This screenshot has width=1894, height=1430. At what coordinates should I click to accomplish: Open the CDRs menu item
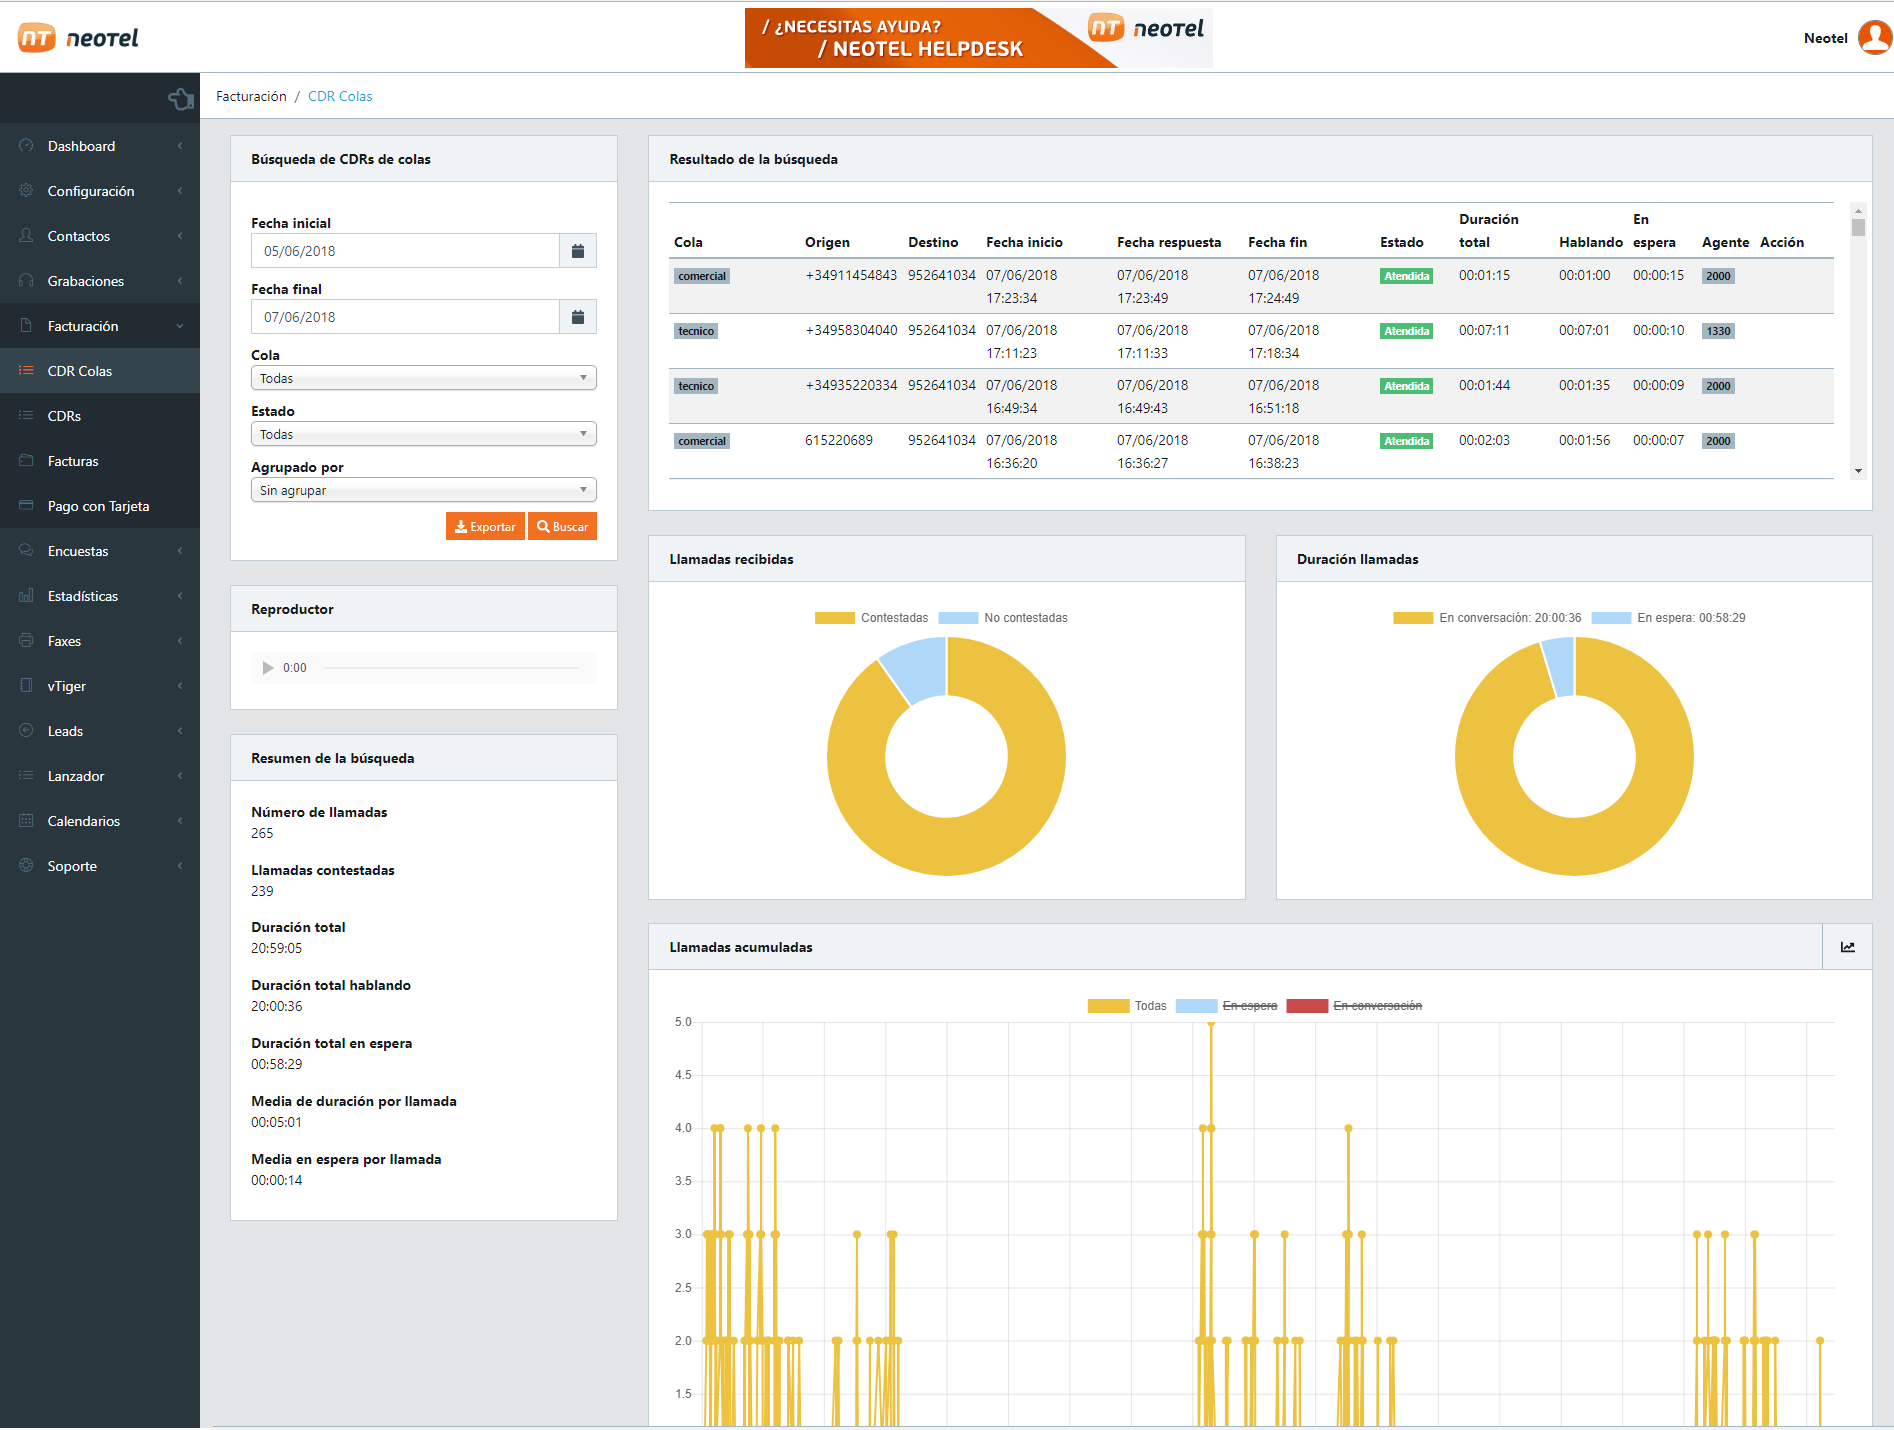tap(64, 416)
